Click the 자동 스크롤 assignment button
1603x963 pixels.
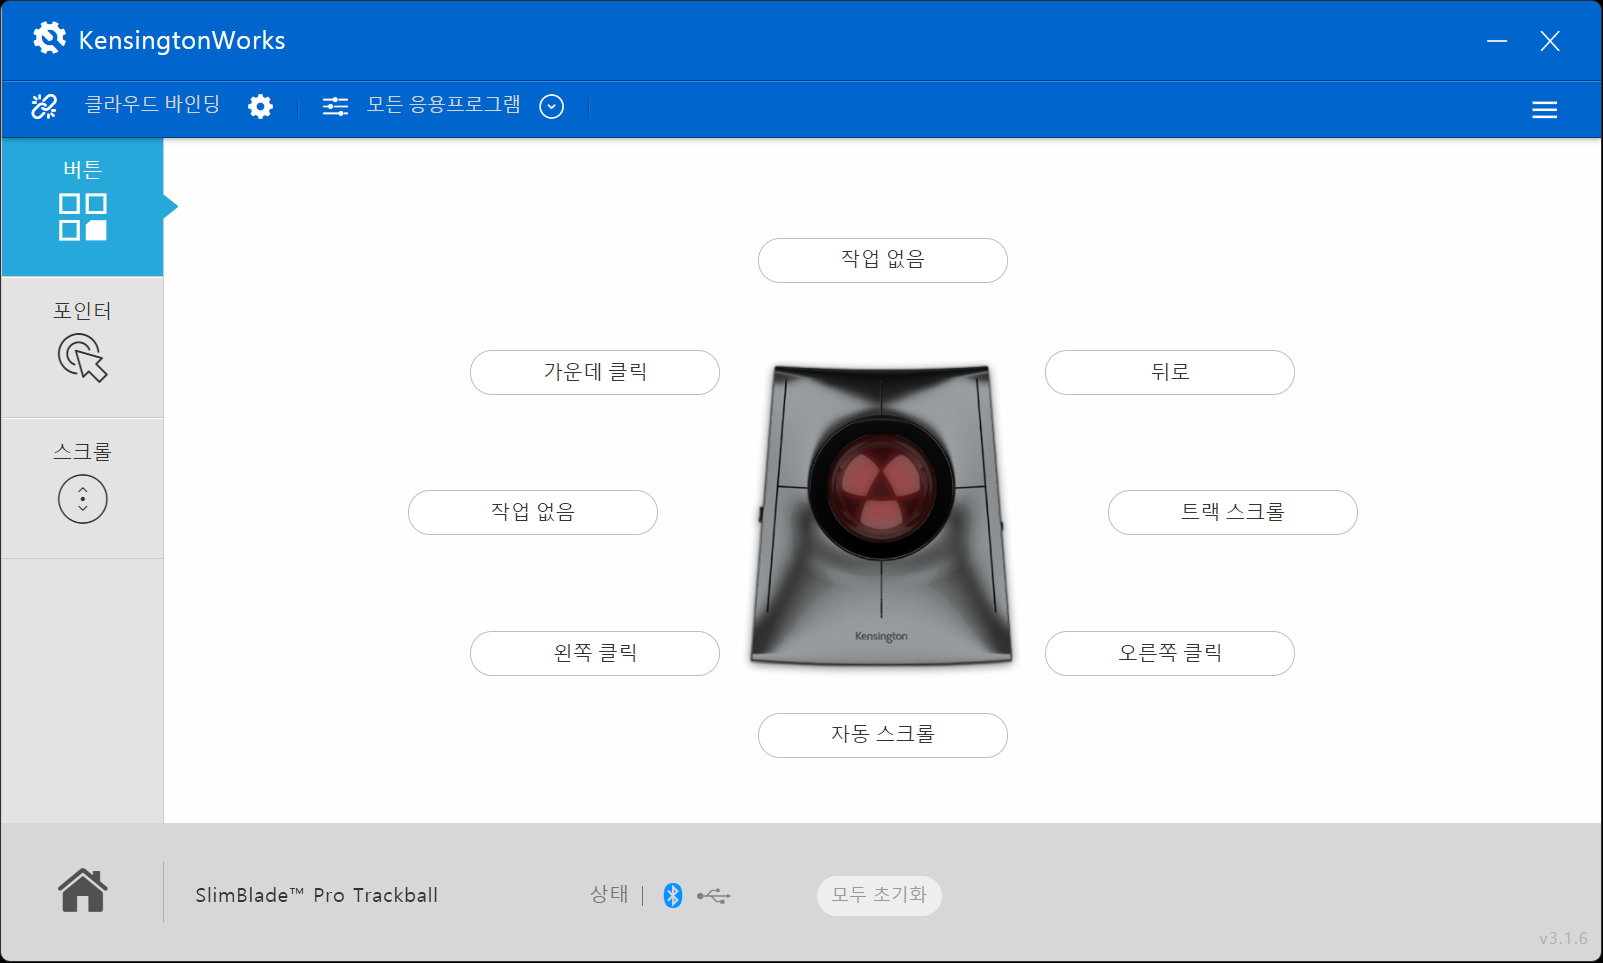pyautogui.click(x=883, y=735)
